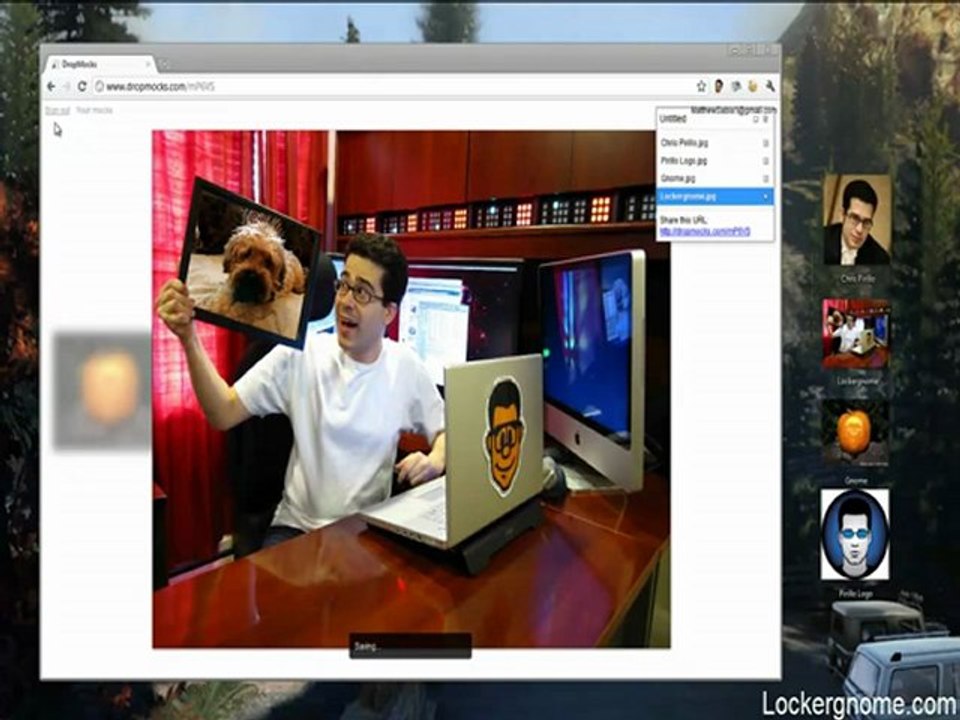Click the browser forward arrow

66,87
